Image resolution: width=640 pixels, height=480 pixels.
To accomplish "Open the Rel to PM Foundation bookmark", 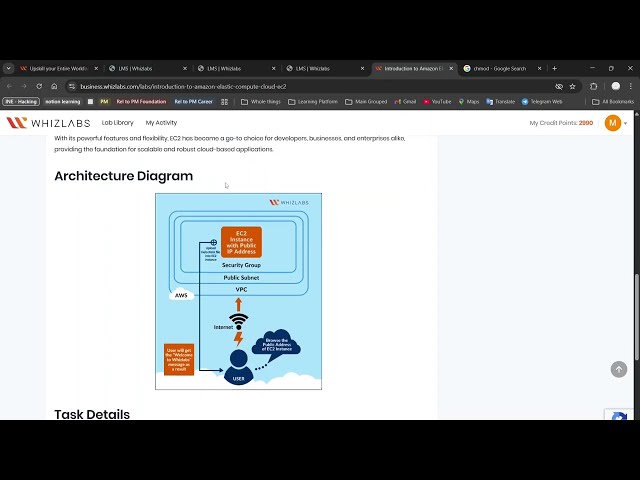I will 141,102.
